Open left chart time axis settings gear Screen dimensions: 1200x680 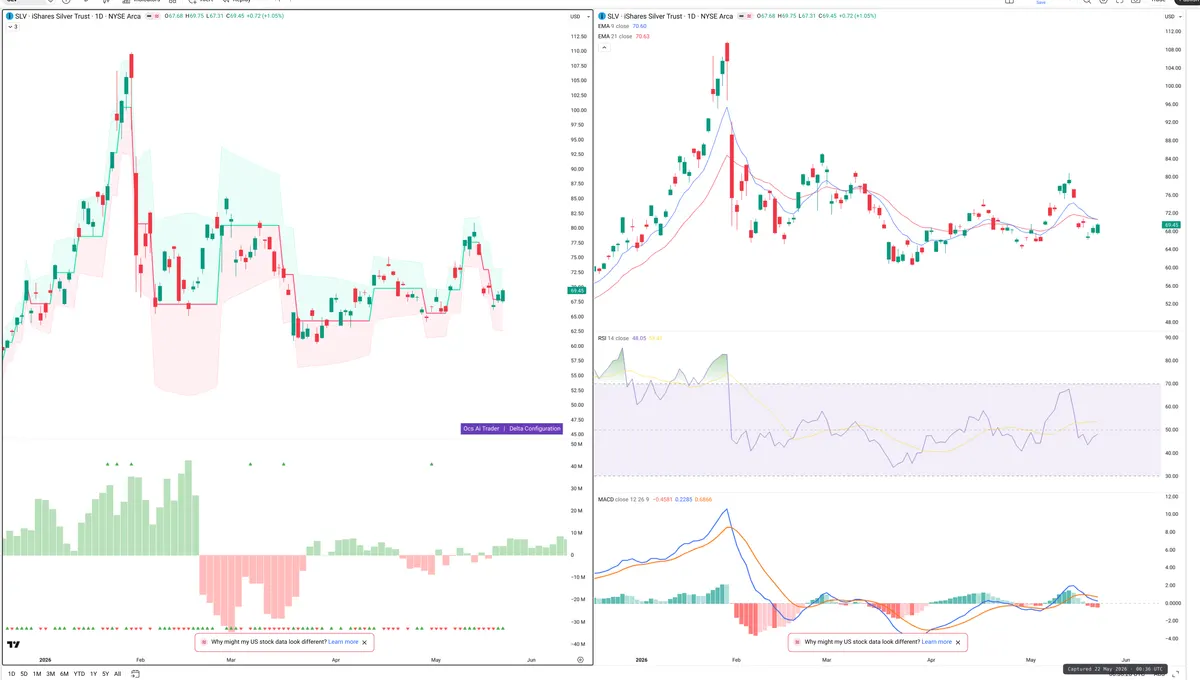tap(580, 660)
